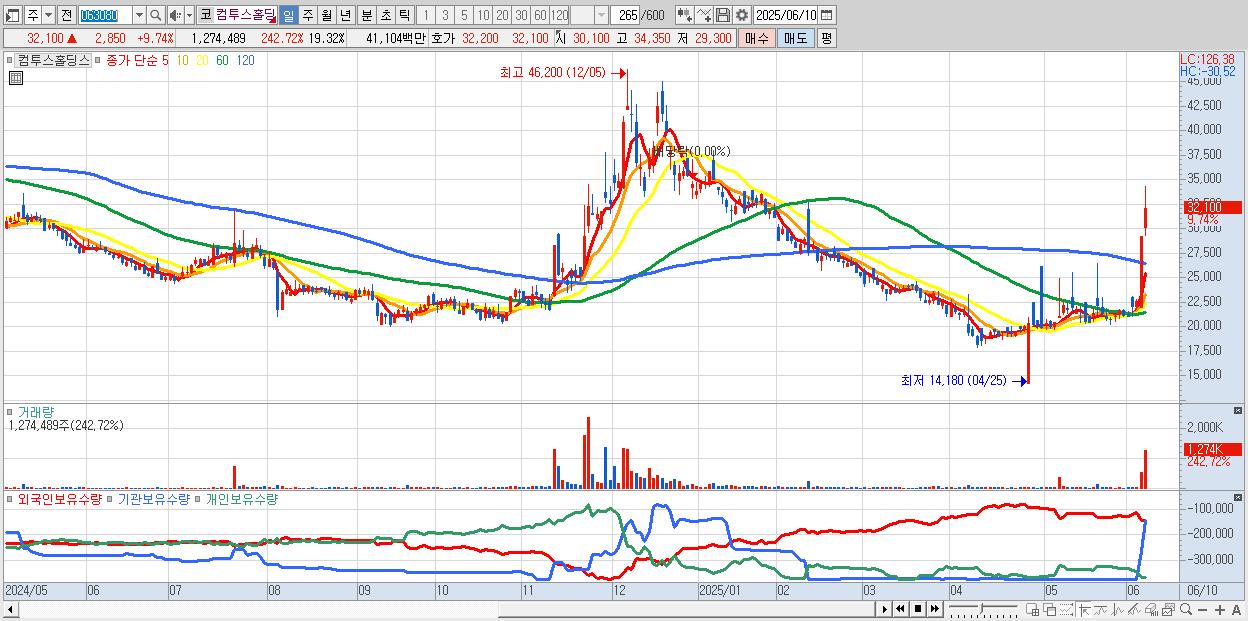Image resolution: width=1248 pixels, height=621 pixels.
Task: Toggle the small square before 컴투스홀딩스 legend
Action: [x=12, y=60]
